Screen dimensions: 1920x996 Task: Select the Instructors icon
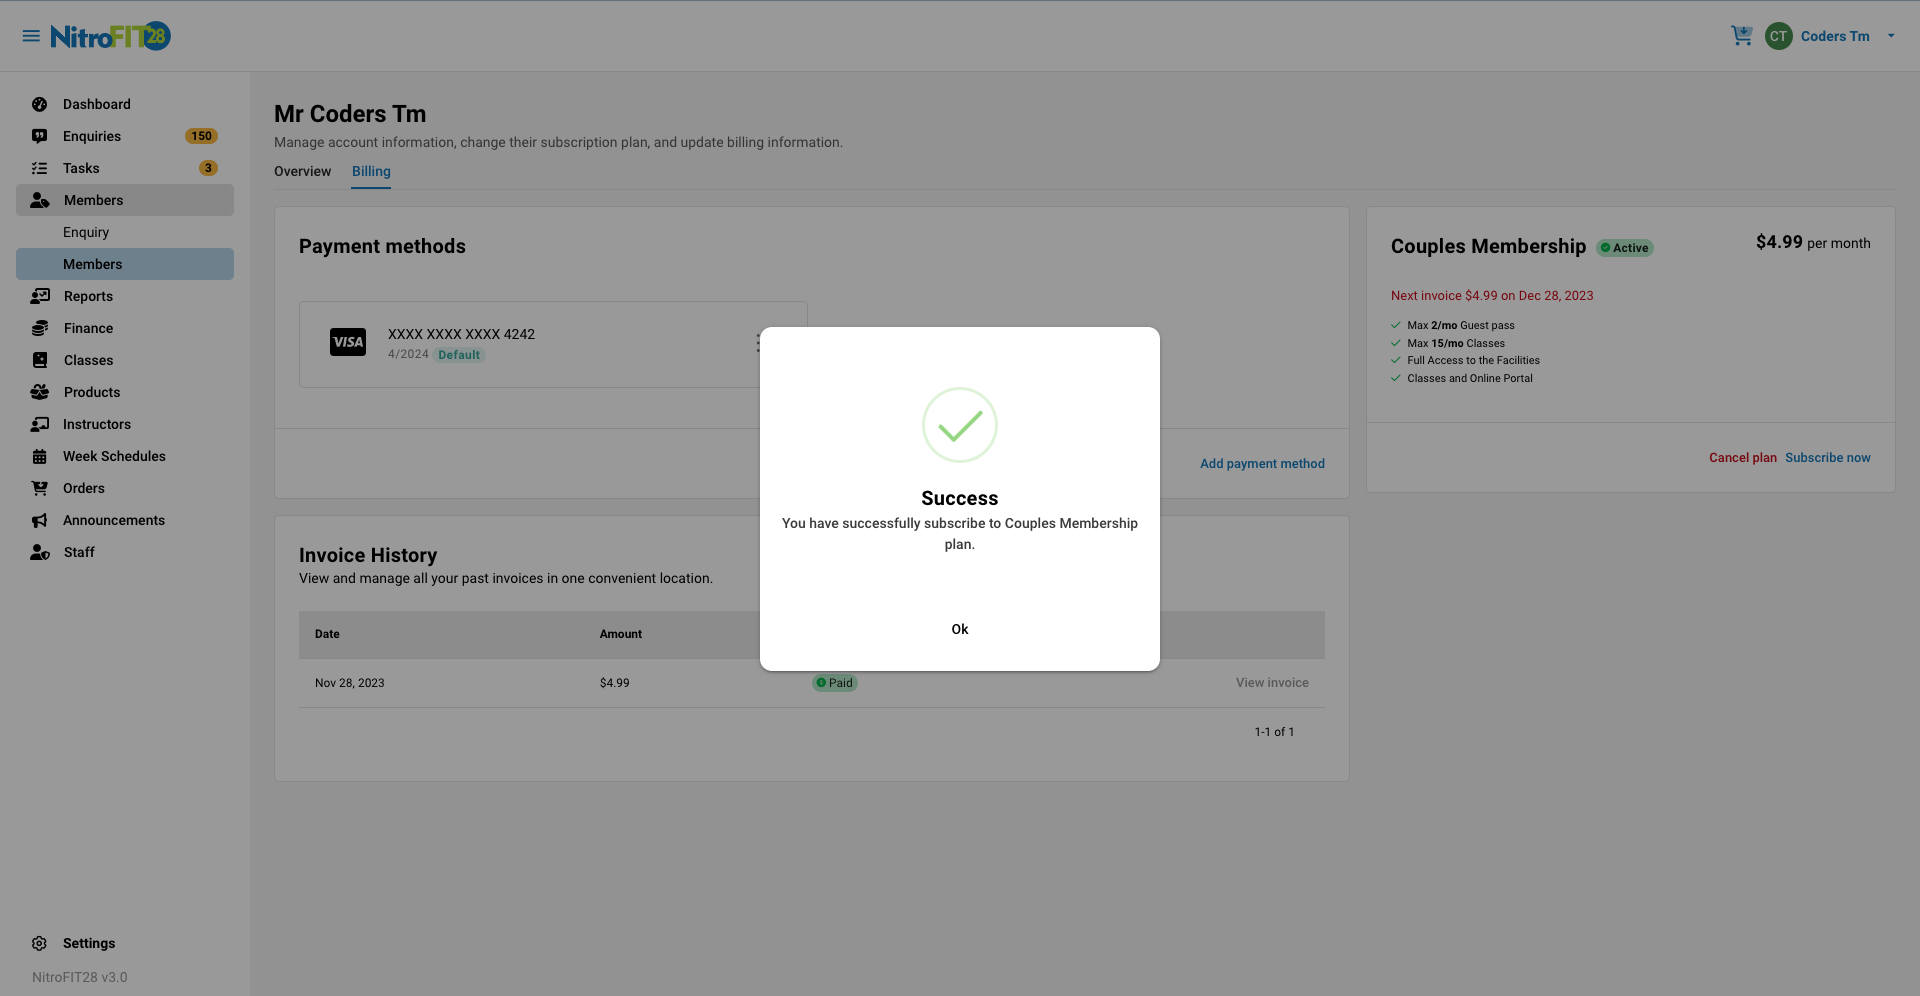pos(39,424)
